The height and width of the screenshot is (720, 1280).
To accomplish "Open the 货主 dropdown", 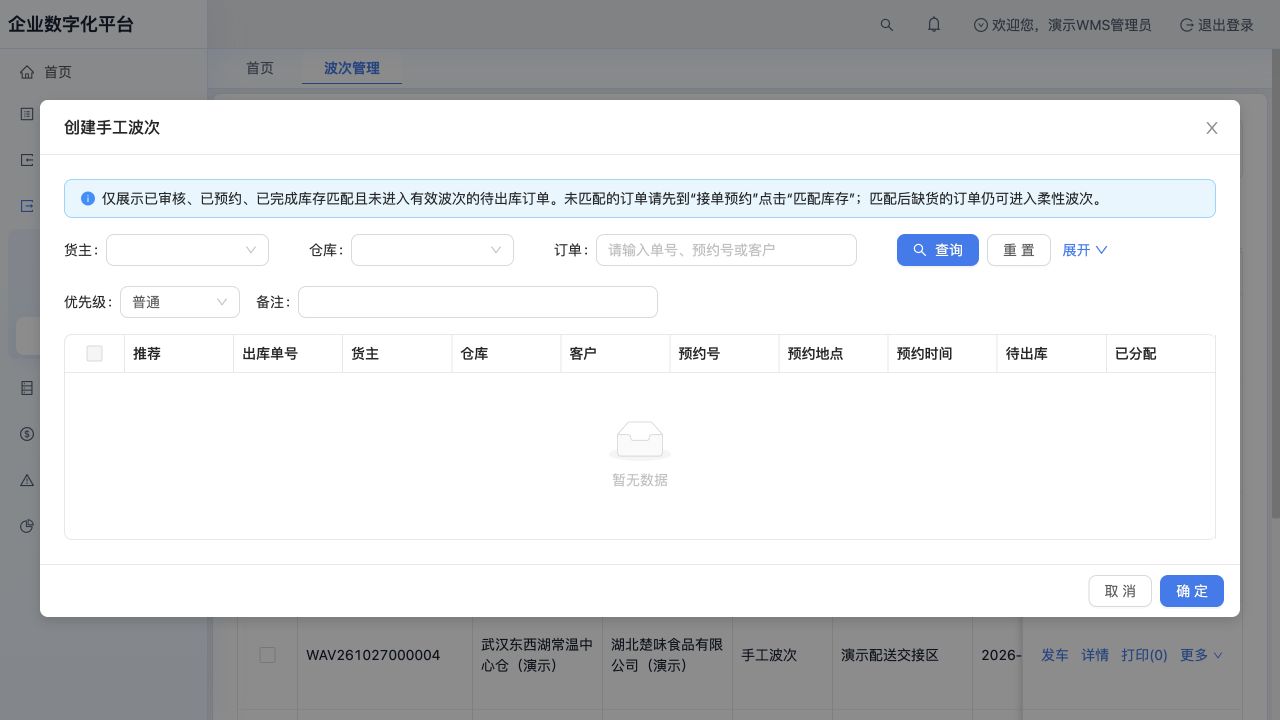I will [x=187, y=250].
